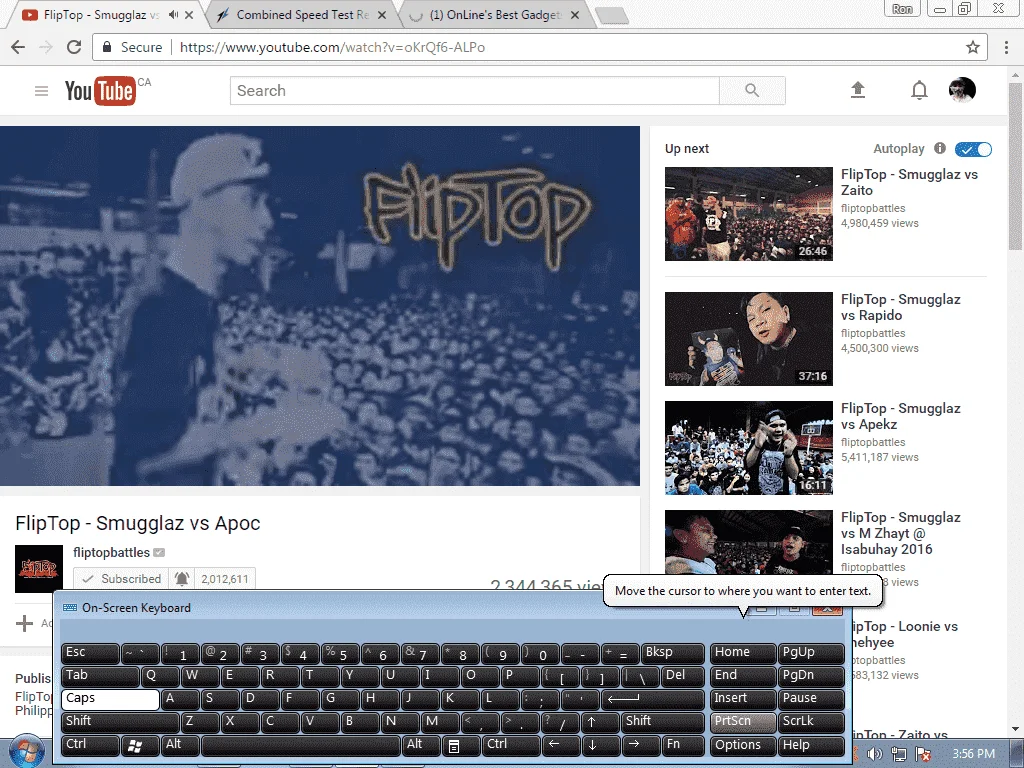Go back in browser

click(x=18, y=47)
